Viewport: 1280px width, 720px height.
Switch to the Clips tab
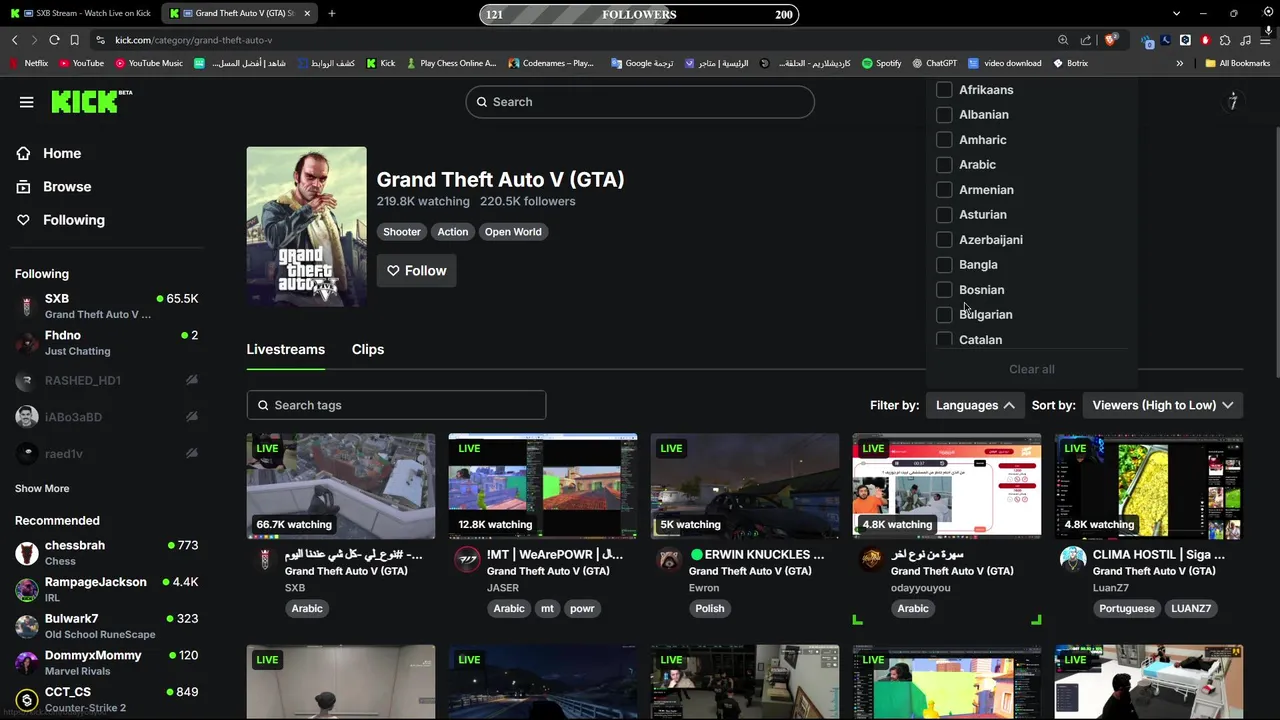[367, 349]
